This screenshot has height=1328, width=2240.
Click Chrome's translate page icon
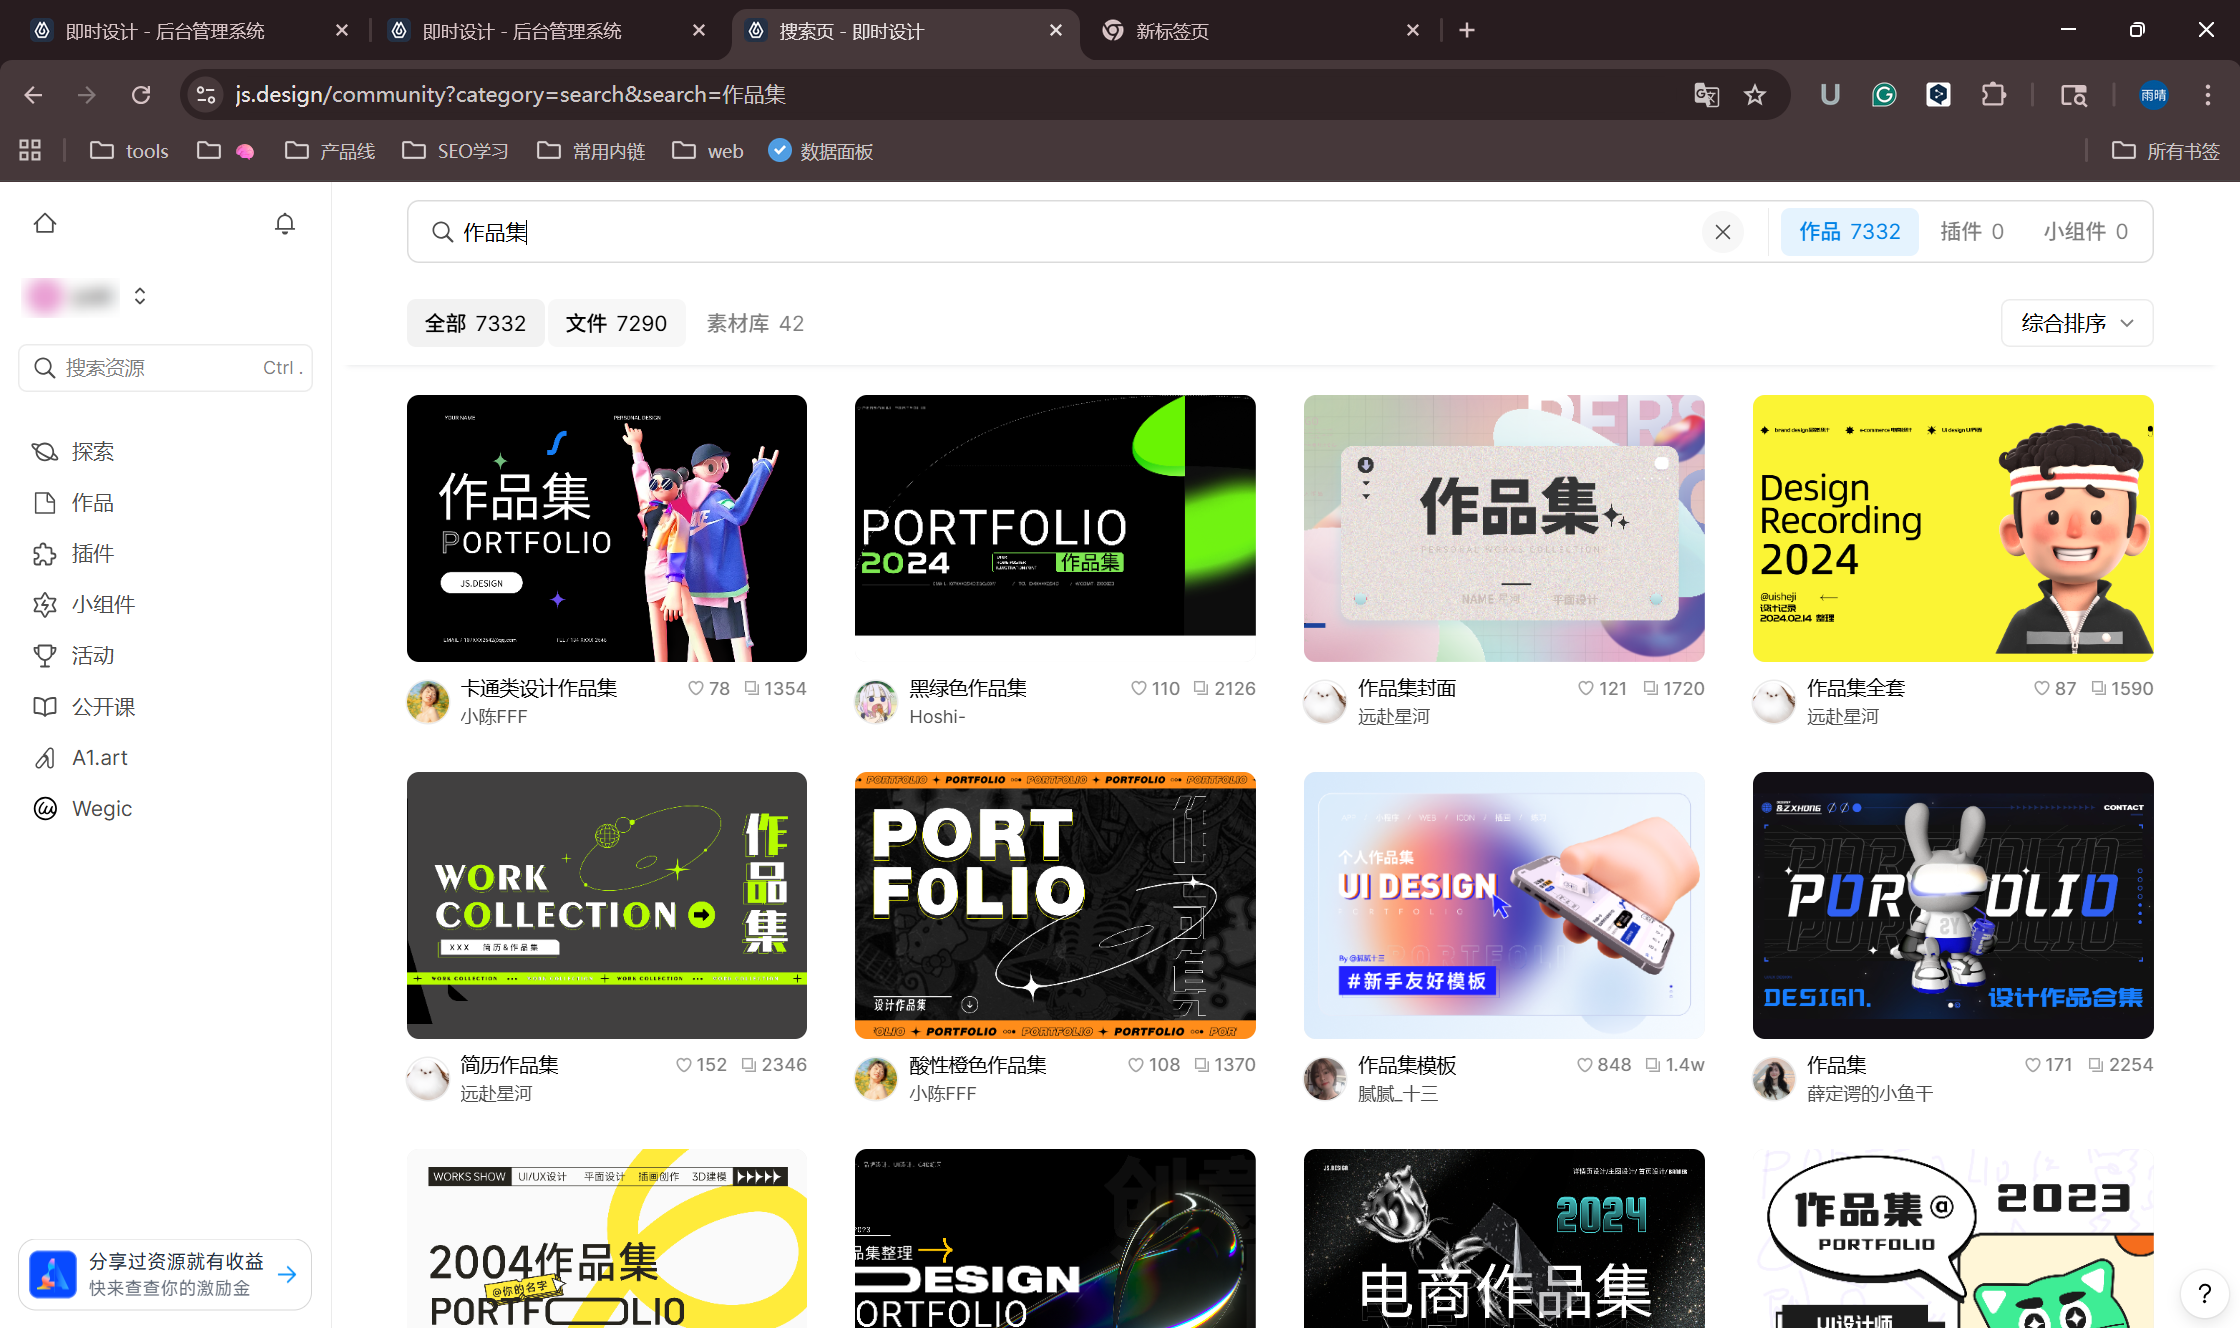pyautogui.click(x=1706, y=95)
